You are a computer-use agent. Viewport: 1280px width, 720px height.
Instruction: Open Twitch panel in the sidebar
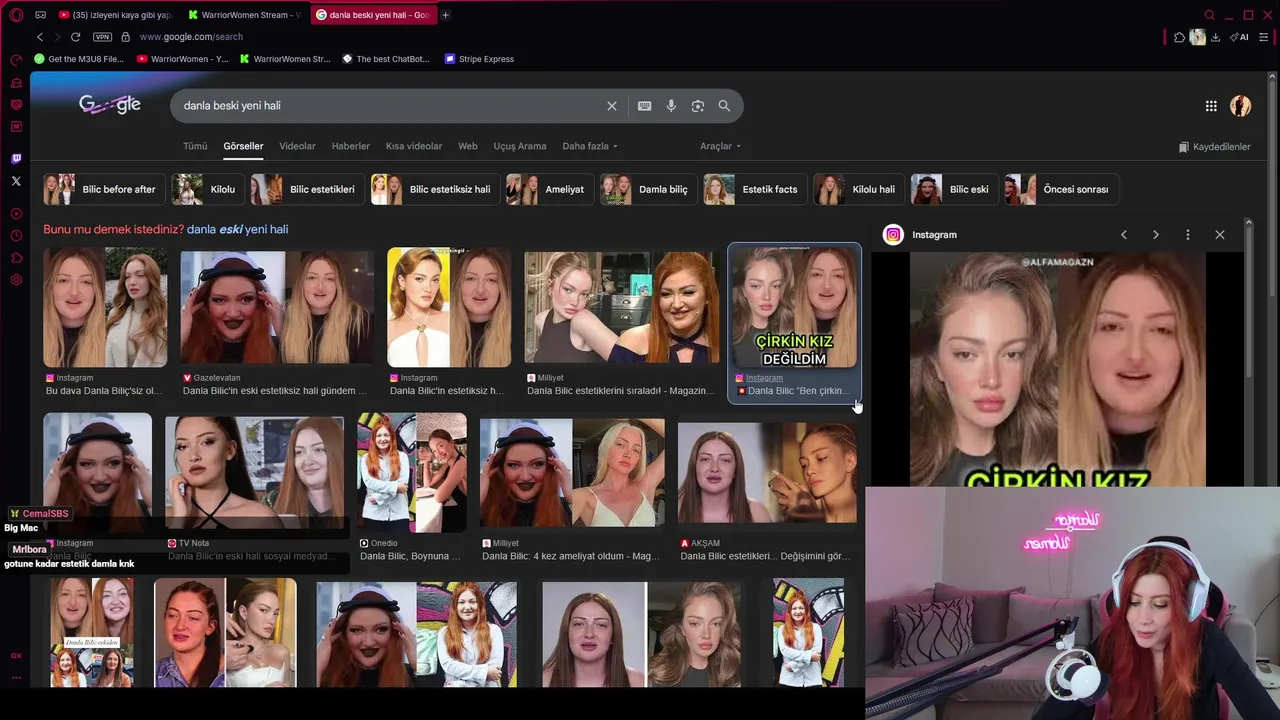(x=16, y=159)
